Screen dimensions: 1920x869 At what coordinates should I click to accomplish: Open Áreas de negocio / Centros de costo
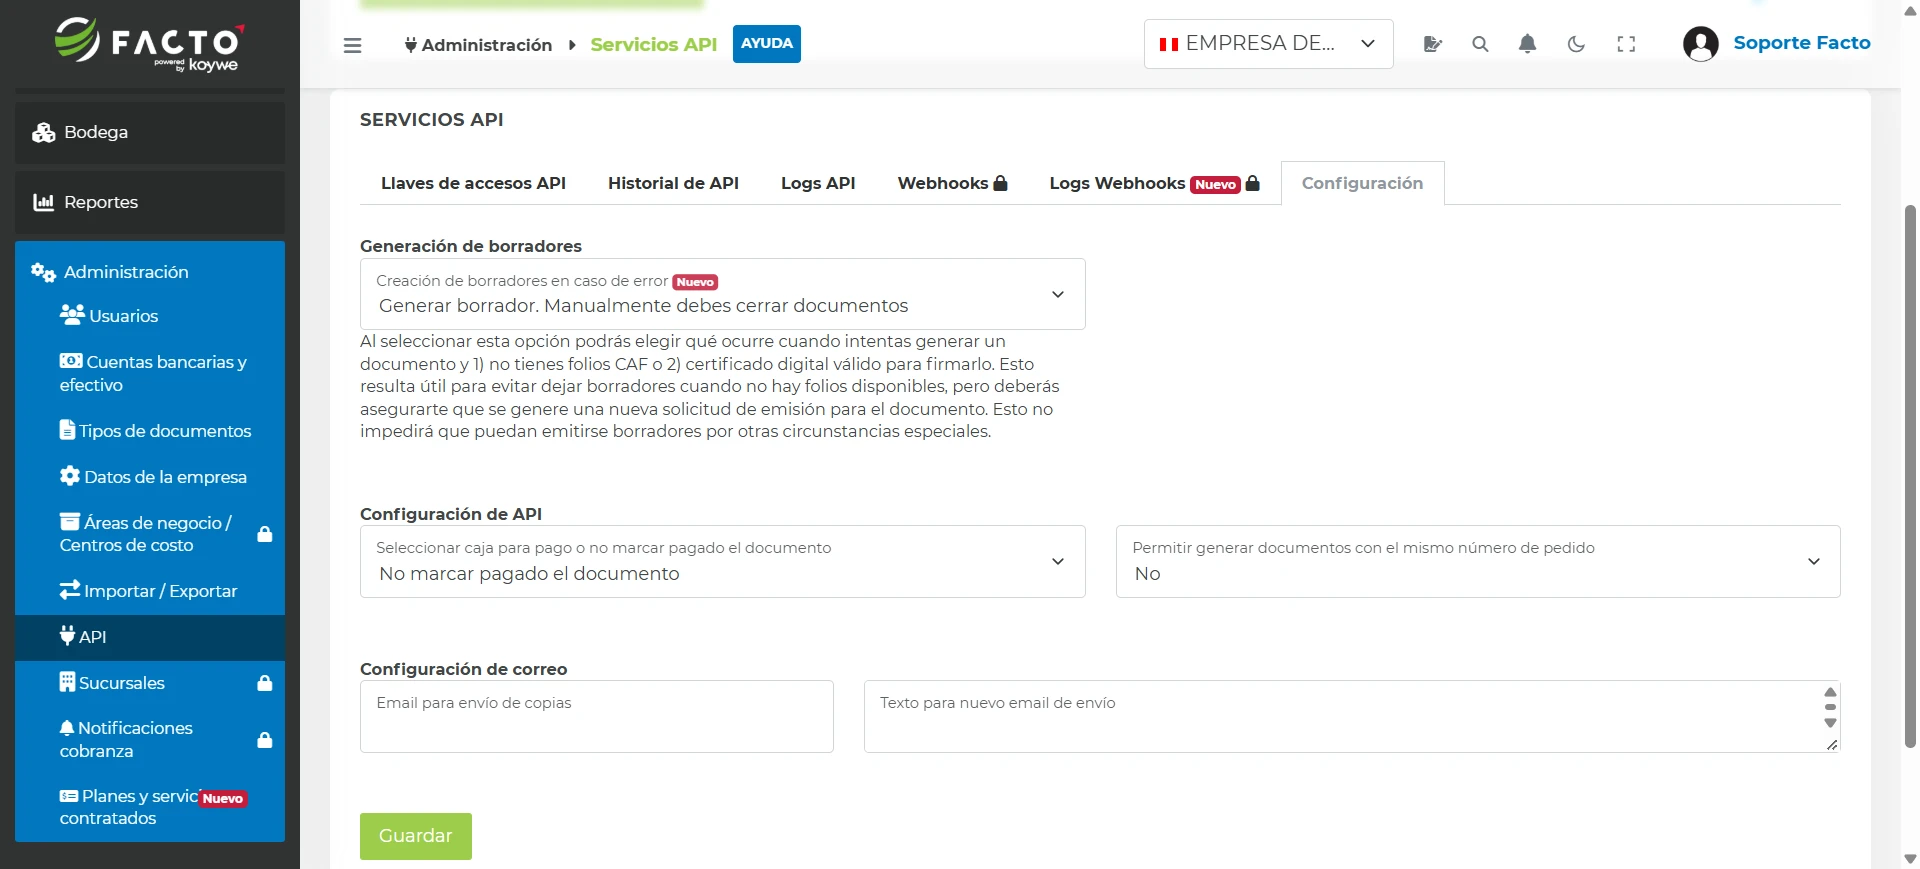[150, 534]
